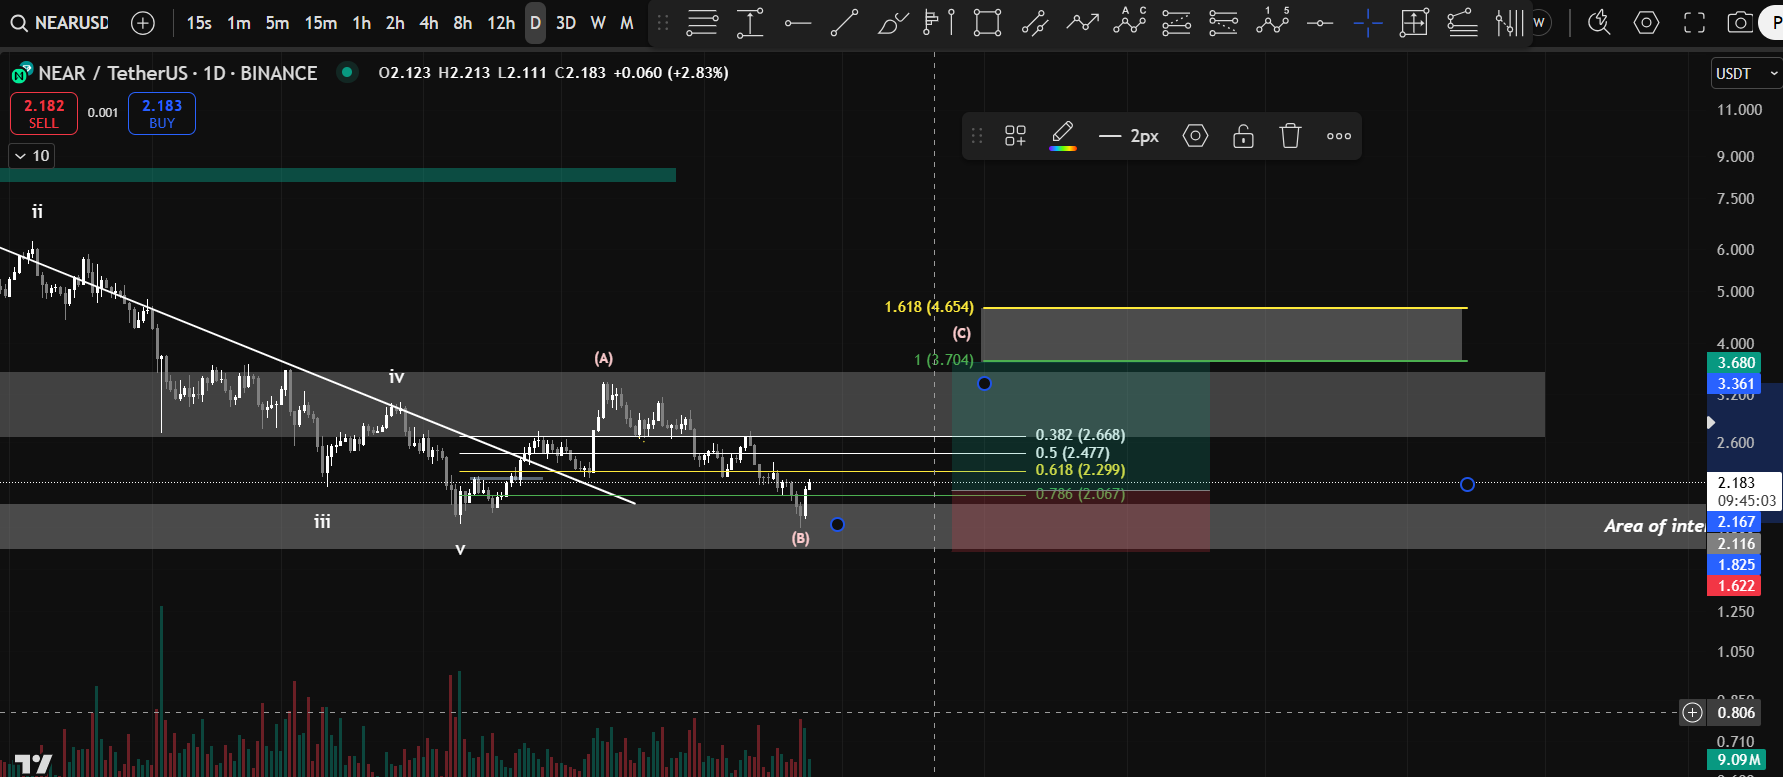Image resolution: width=1783 pixels, height=777 pixels.
Task: Select the vertical price range tool
Action: pos(750,22)
